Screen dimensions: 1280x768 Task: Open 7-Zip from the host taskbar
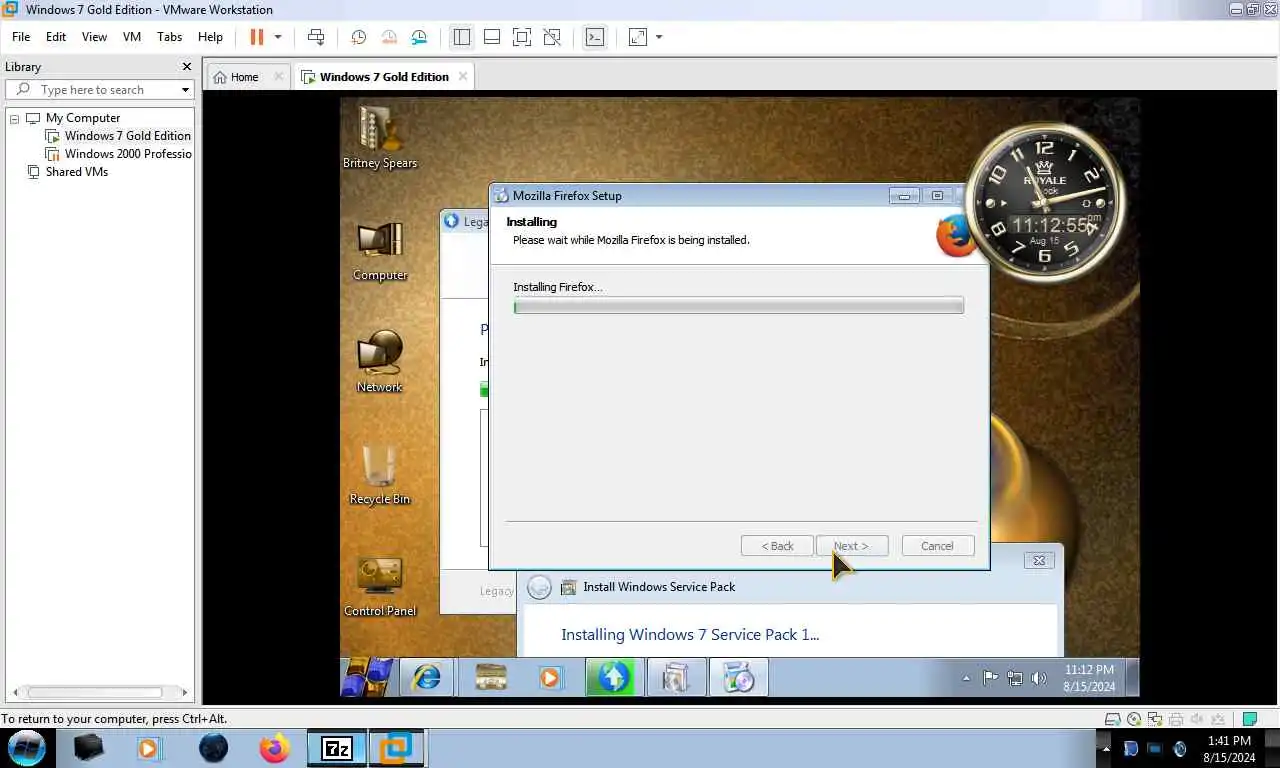tap(337, 748)
